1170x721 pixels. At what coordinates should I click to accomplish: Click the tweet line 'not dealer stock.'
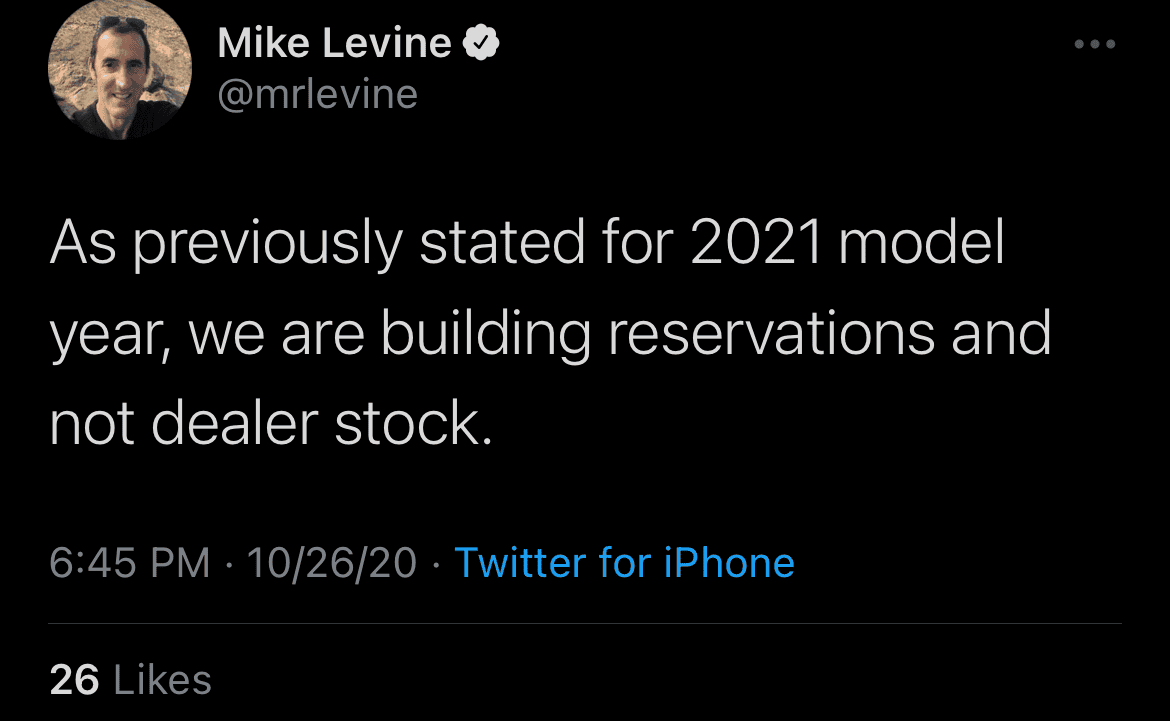272,423
